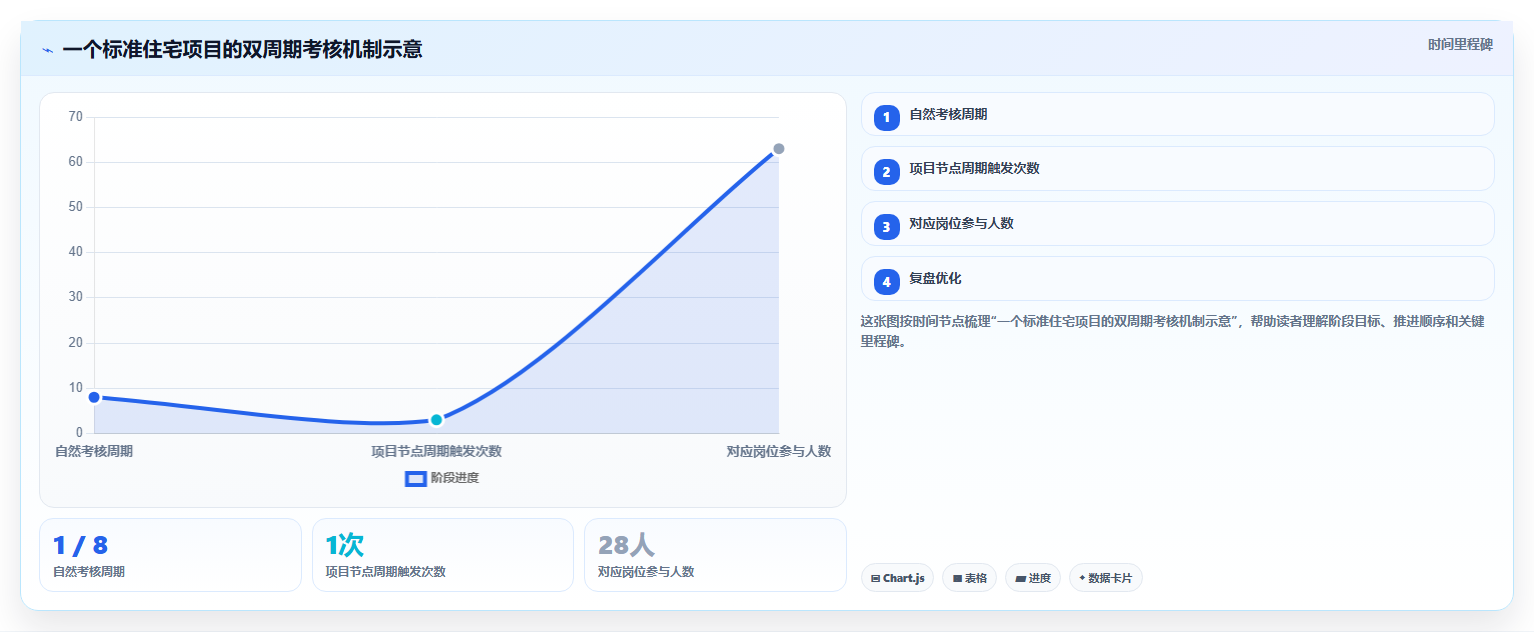Select the 对应岗位参与人数 step row
The image size is (1534, 632).
(1177, 224)
